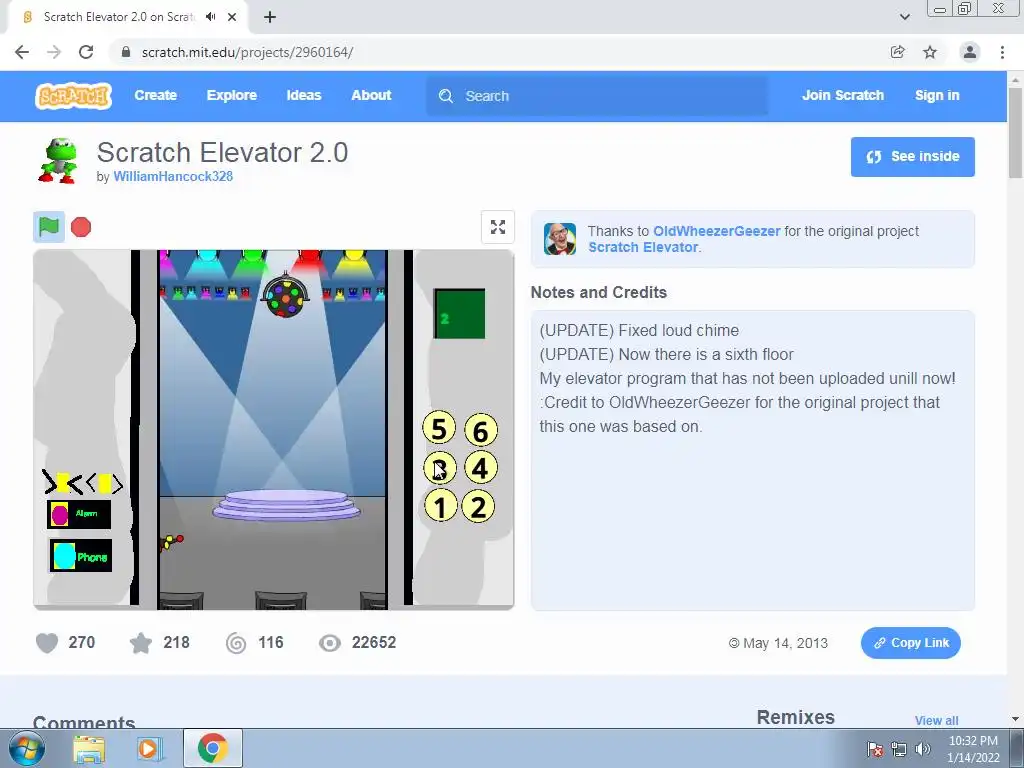The image size is (1024, 768).
Task: Select elevator floor button 2
Action: (478, 506)
